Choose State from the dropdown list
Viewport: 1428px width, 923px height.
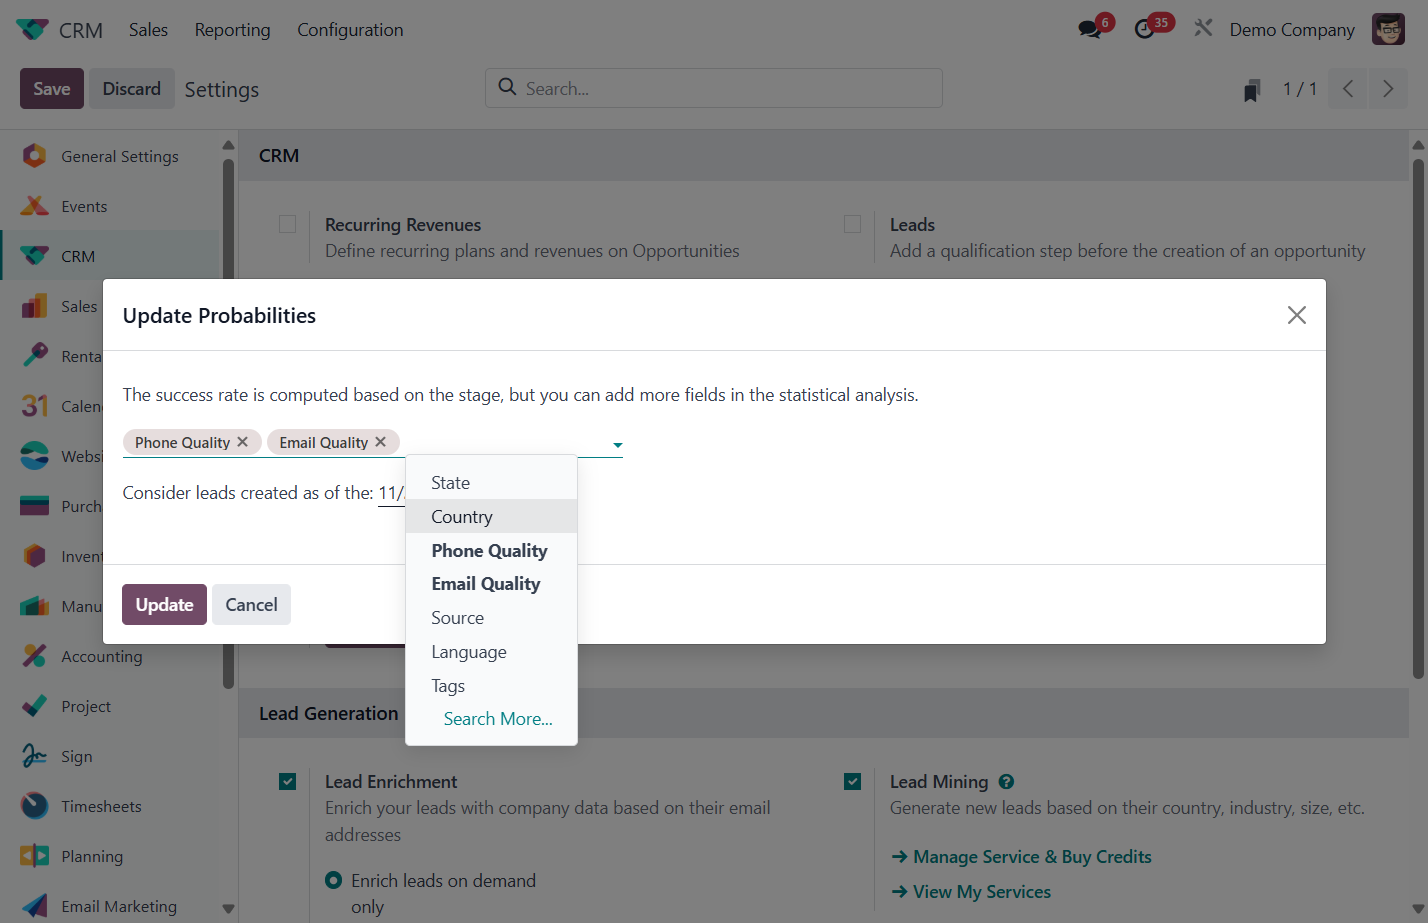pos(491,483)
